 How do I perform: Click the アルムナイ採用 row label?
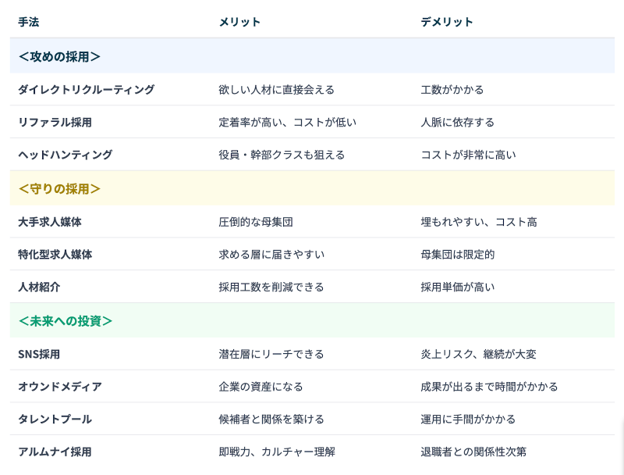55,452
